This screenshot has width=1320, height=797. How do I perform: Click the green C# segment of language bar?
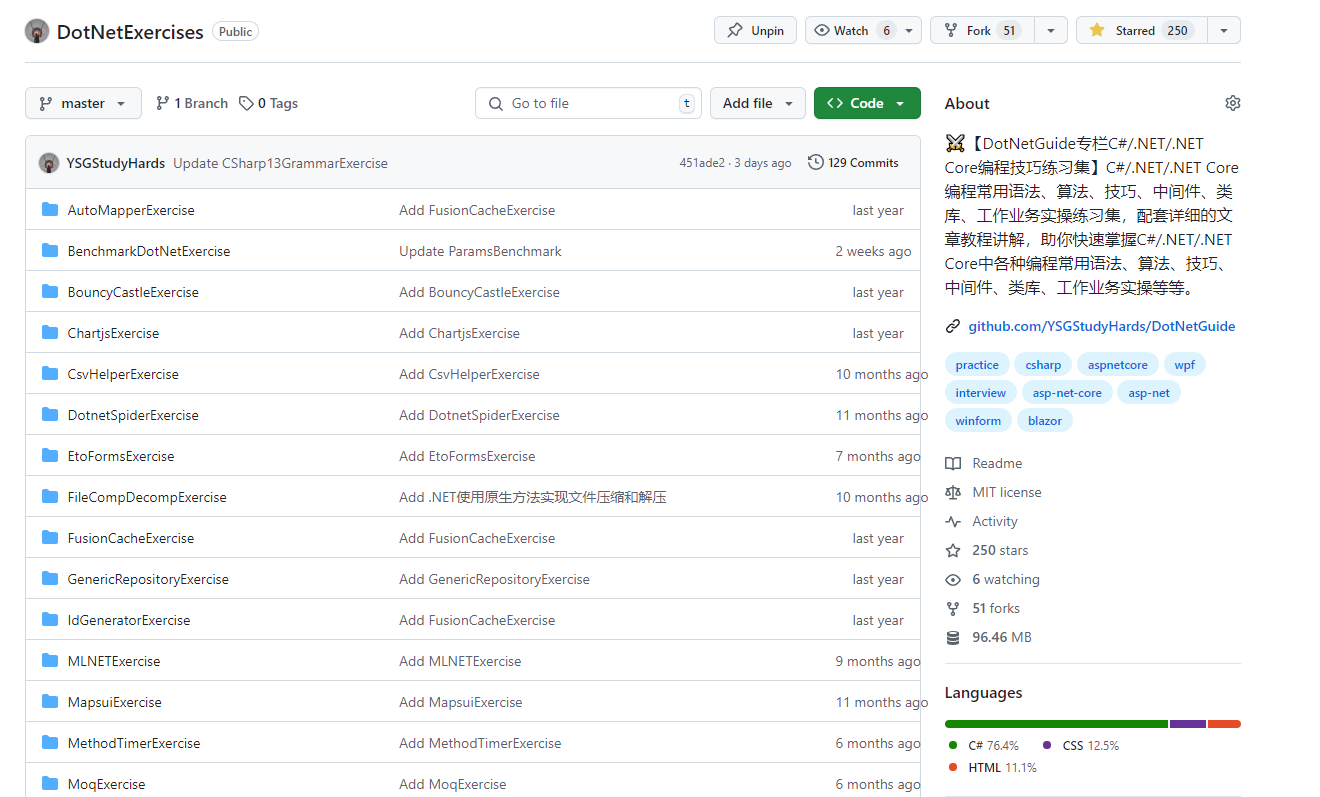[1056, 723]
